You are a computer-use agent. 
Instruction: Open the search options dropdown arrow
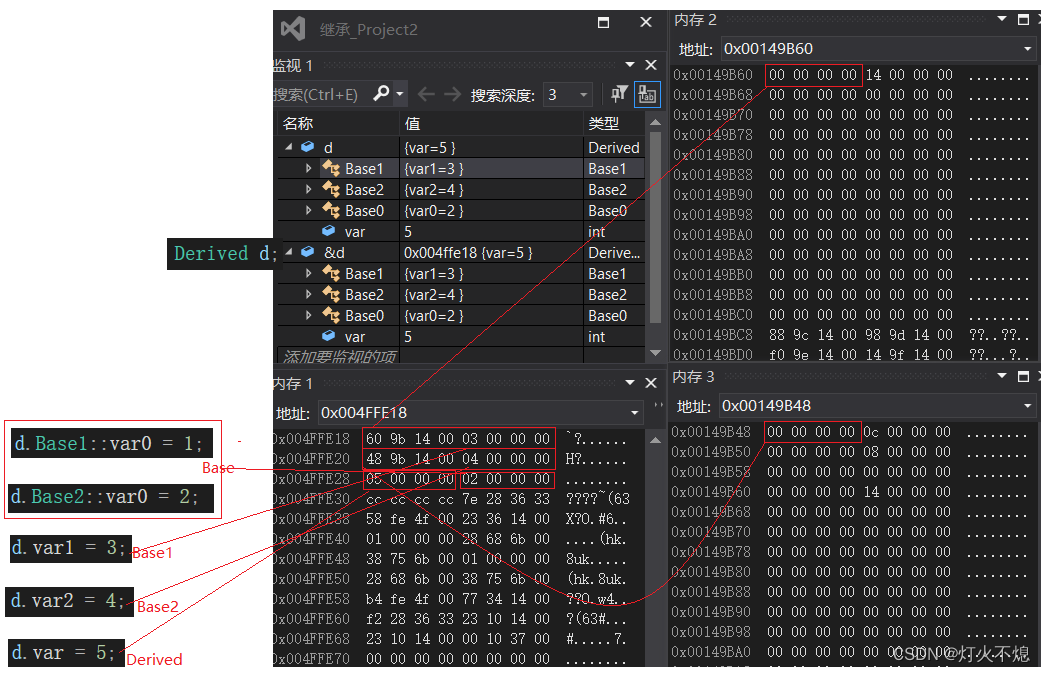(x=400, y=94)
